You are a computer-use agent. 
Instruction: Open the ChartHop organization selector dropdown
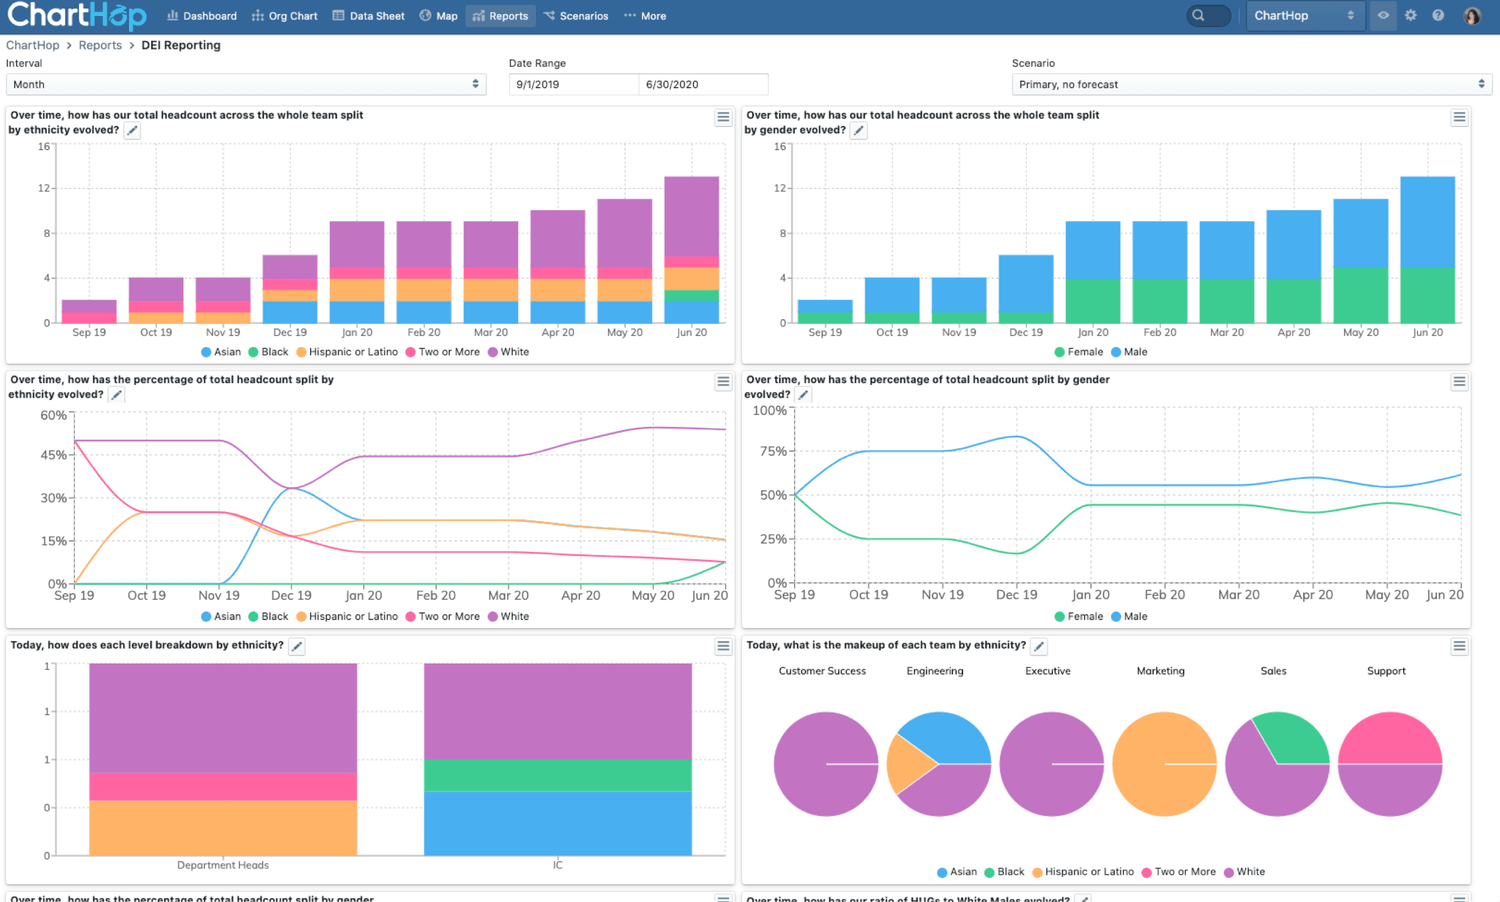tap(1305, 15)
